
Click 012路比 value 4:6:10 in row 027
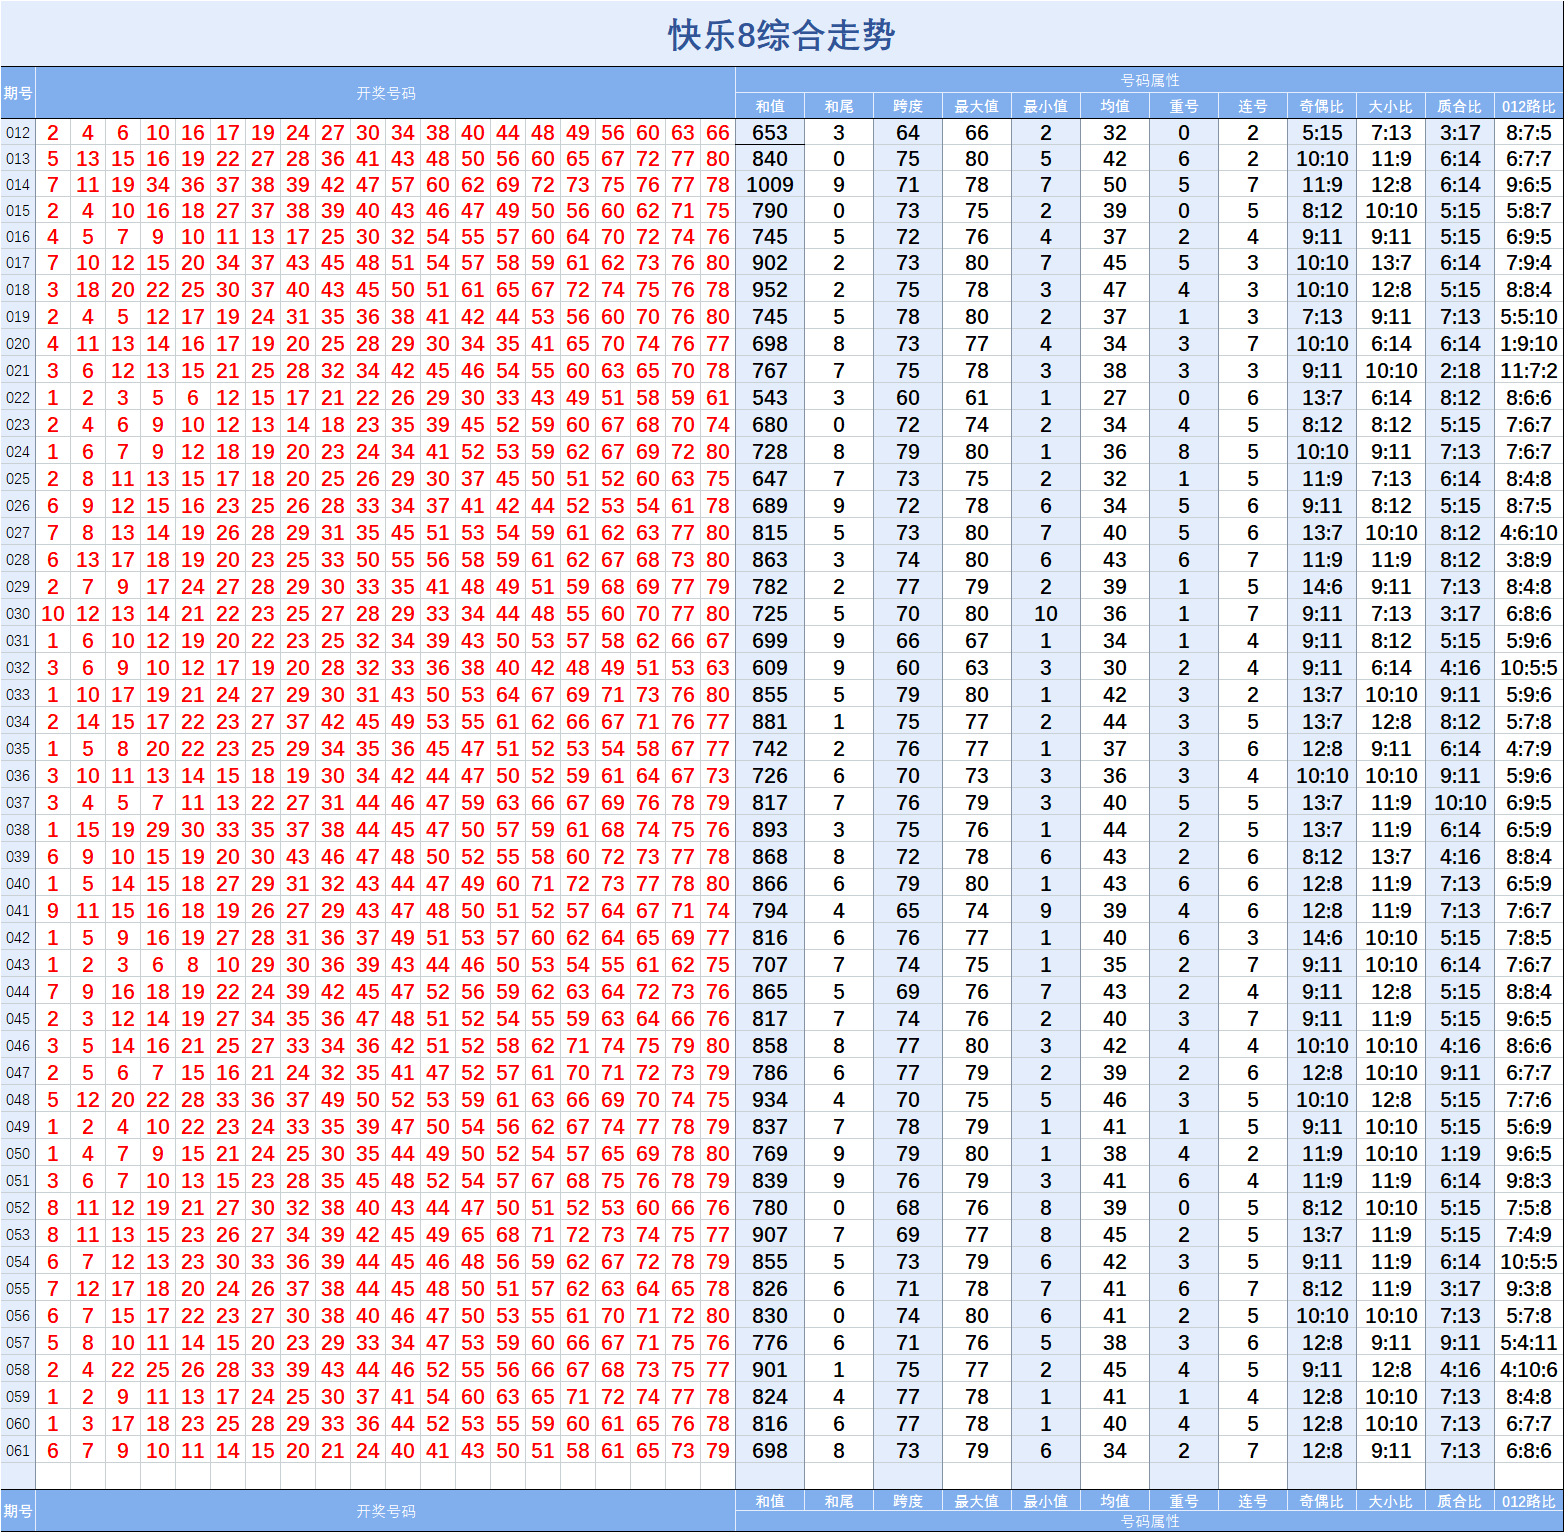click(1529, 533)
